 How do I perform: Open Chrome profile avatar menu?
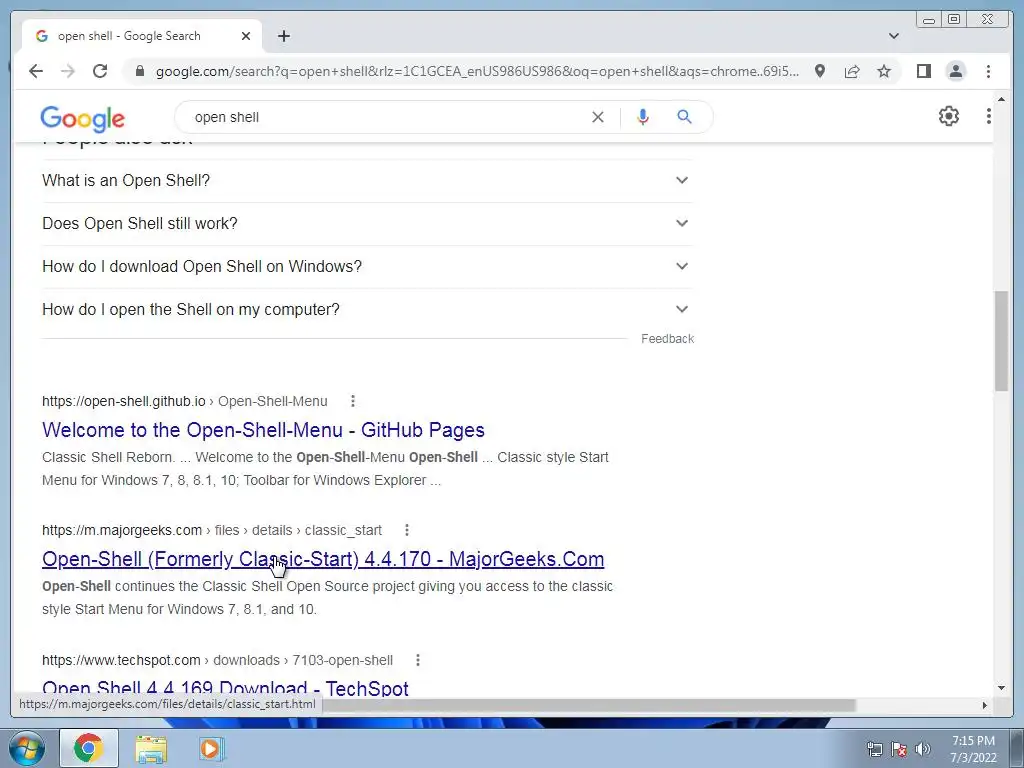955,71
